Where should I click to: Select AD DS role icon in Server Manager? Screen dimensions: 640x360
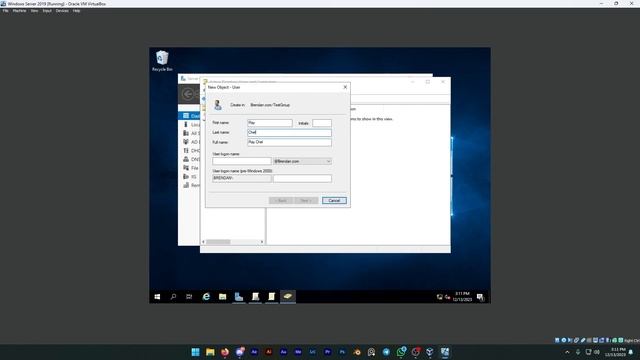pyautogui.click(x=186, y=142)
